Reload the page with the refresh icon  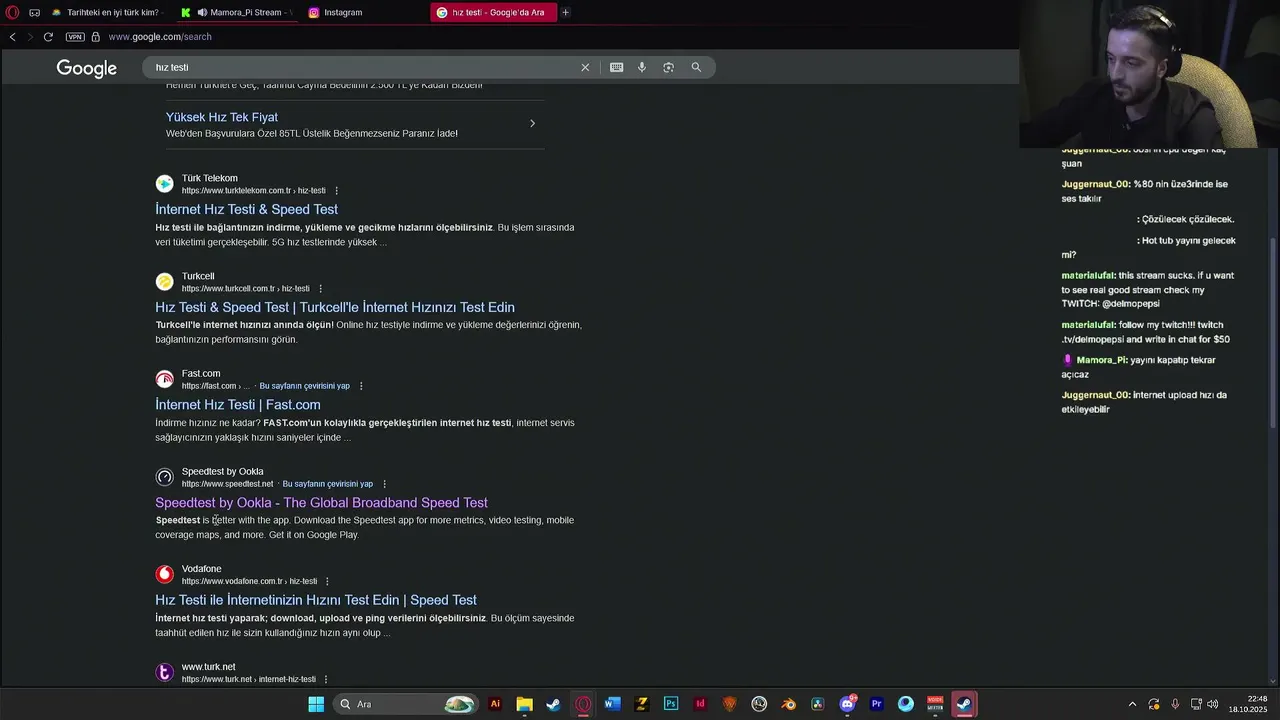point(47,37)
